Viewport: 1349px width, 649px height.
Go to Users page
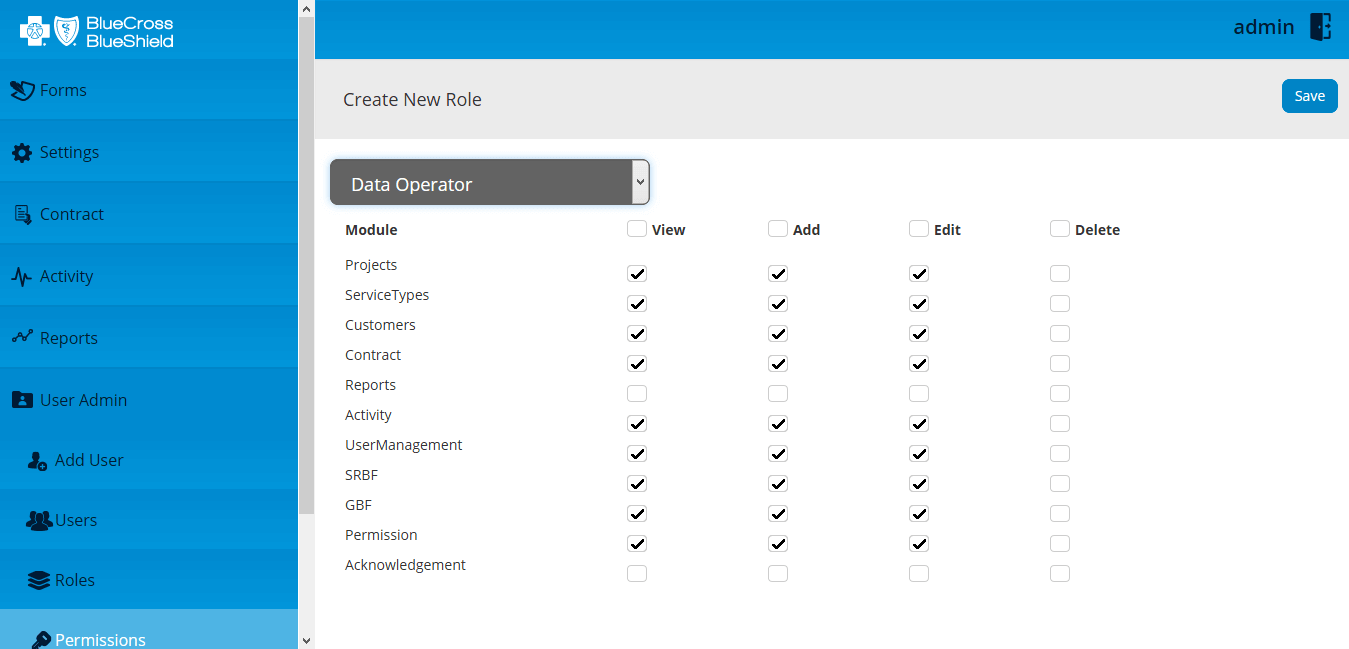coord(149,520)
